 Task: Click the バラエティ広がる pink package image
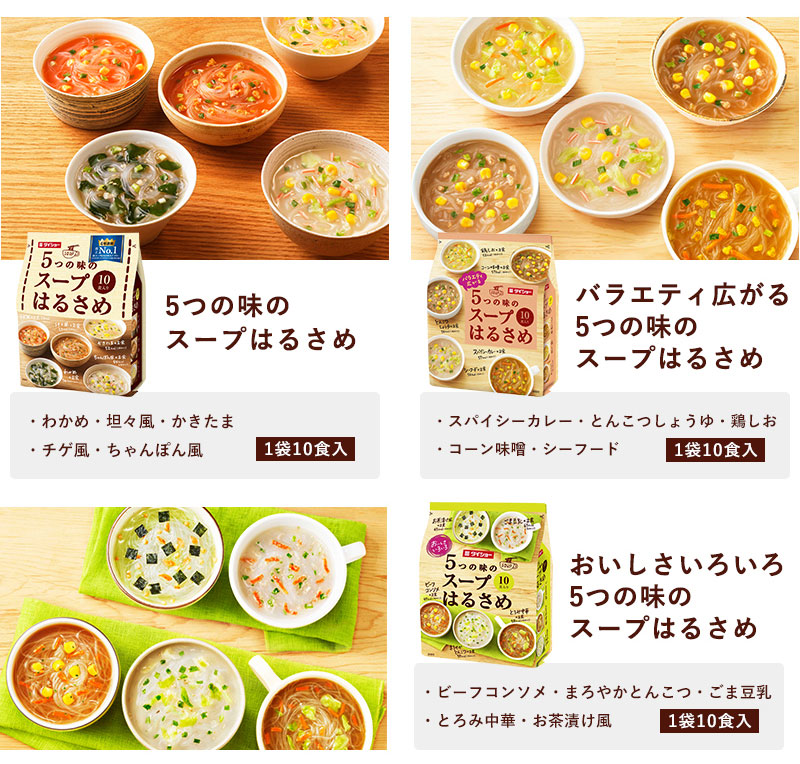coord(492,315)
